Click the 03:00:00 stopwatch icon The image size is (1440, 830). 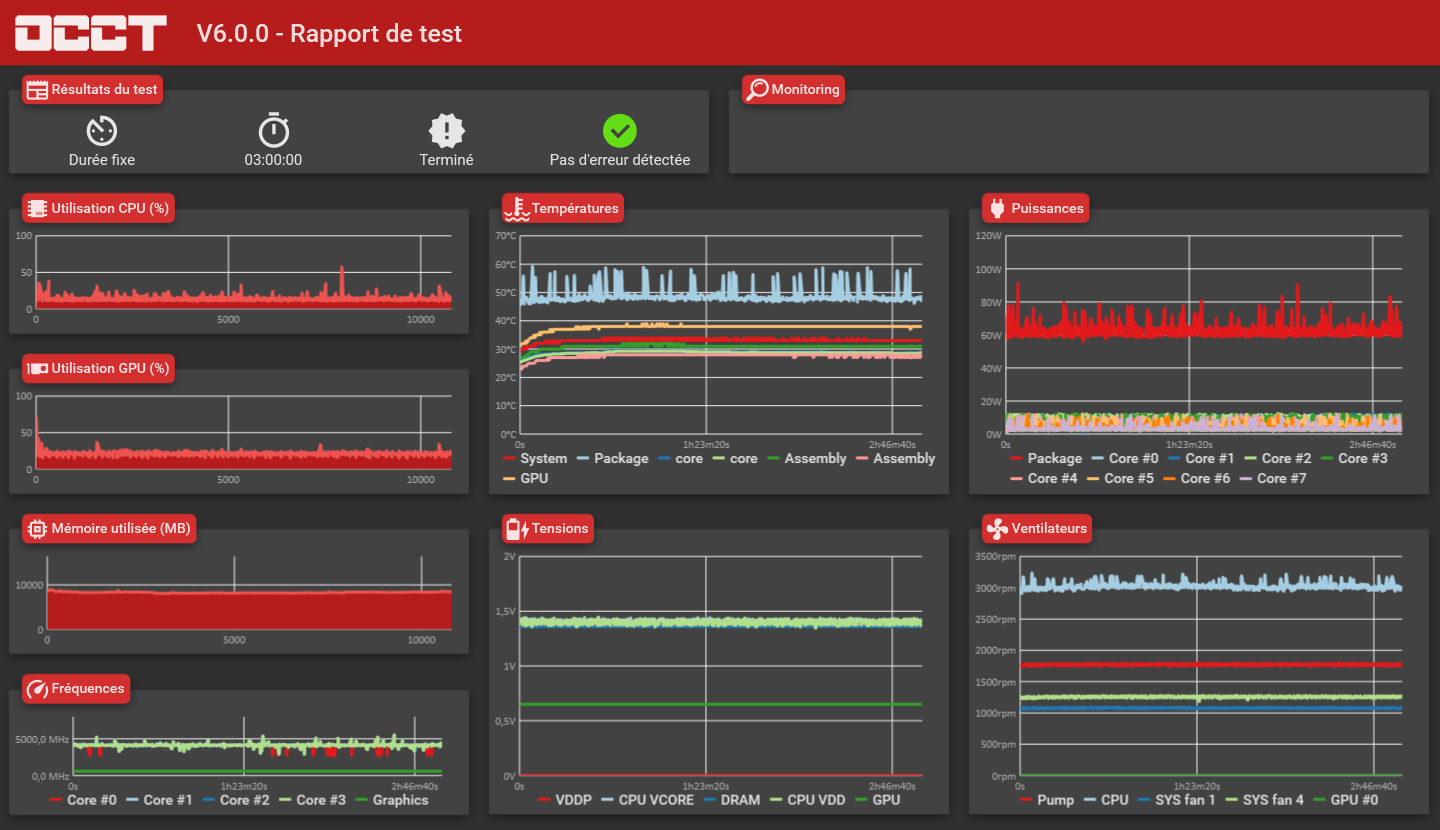pyautogui.click(x=274, y=130)
